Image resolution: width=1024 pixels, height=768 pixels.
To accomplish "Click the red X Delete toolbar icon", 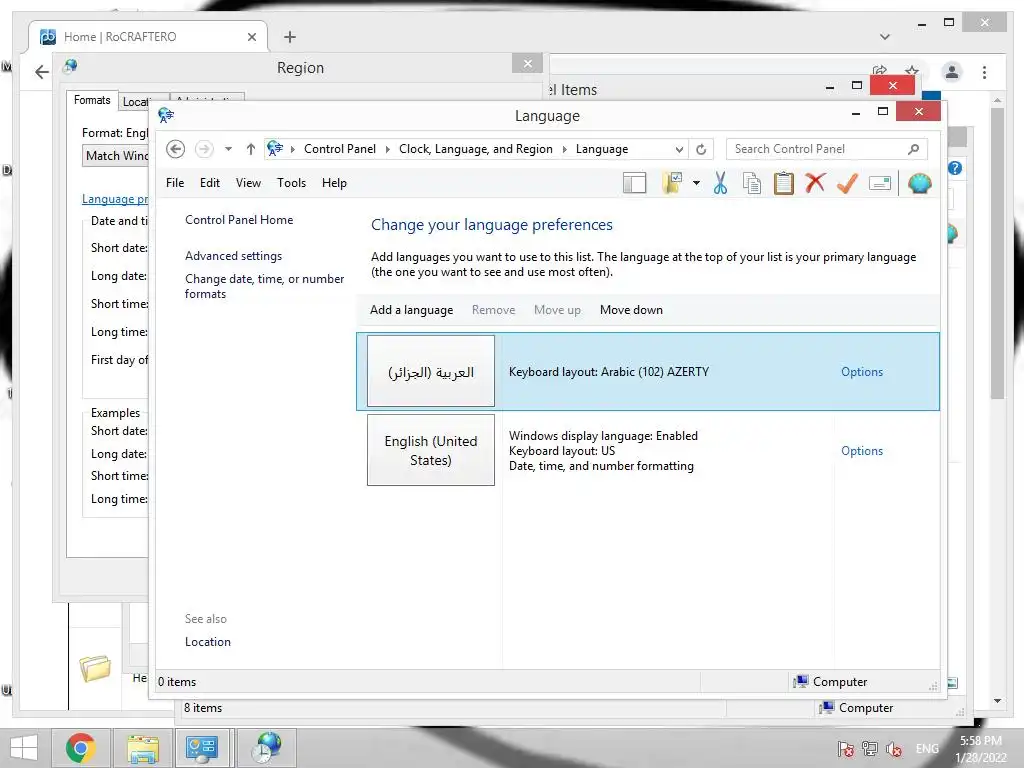I will pyautogui.click(x=815, y=183).
